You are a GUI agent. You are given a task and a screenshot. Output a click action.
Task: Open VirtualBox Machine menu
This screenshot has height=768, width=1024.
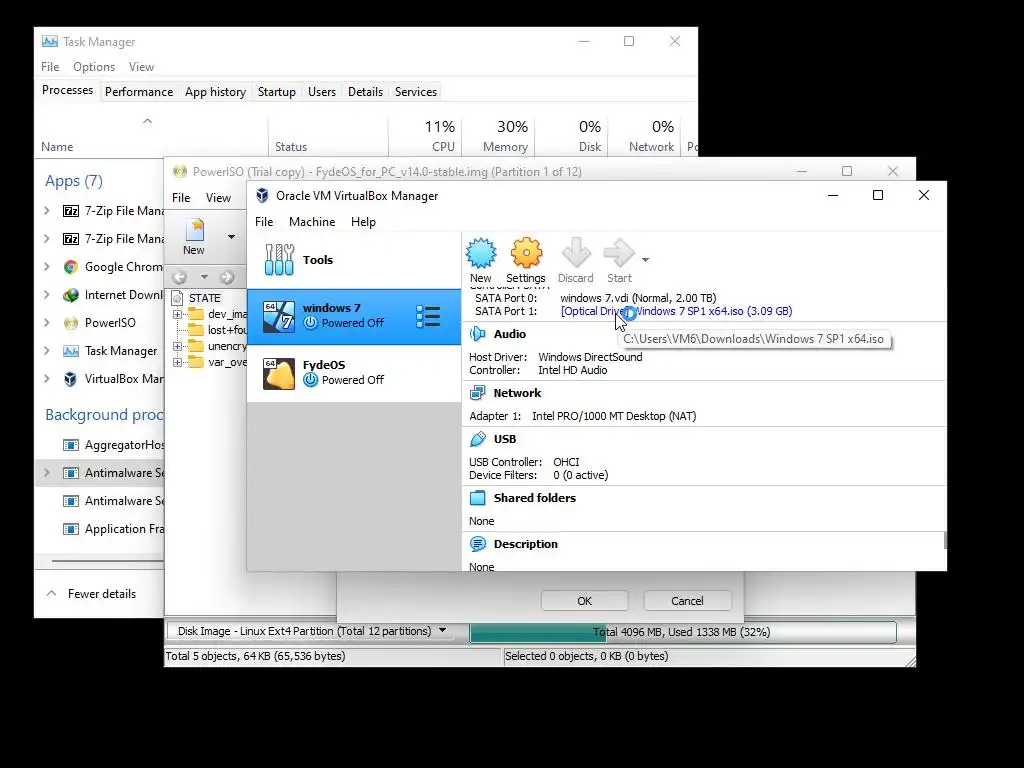pos(312,222)
